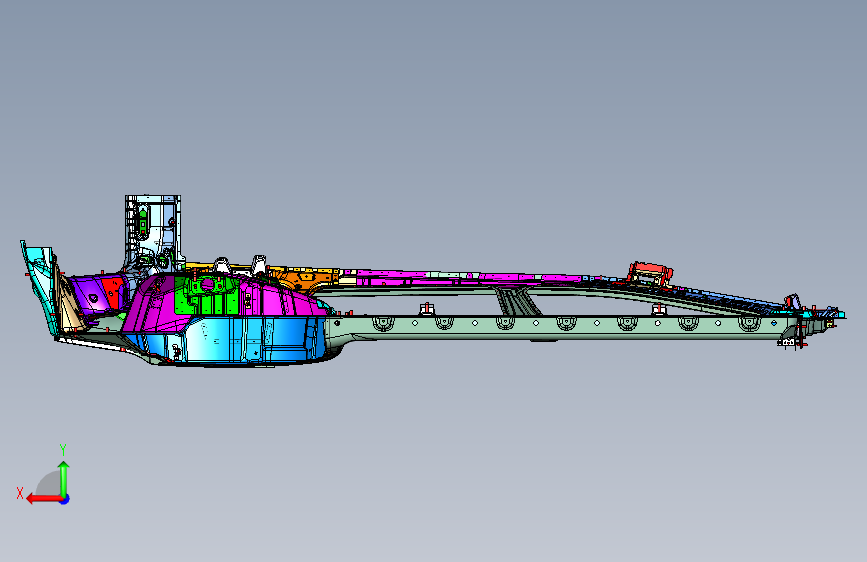Click the 'X' axis label

click(x=20, y=493)
